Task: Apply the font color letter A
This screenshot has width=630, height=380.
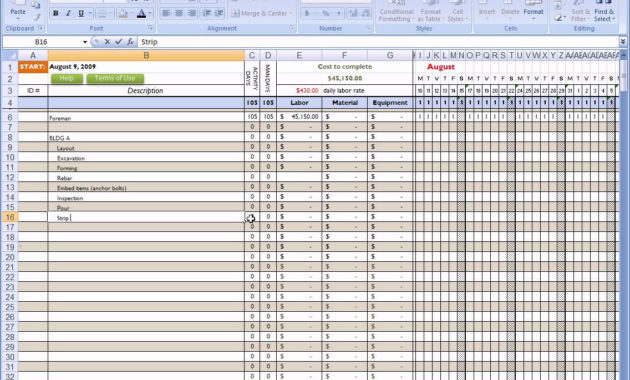Action: tap(141, 13)
